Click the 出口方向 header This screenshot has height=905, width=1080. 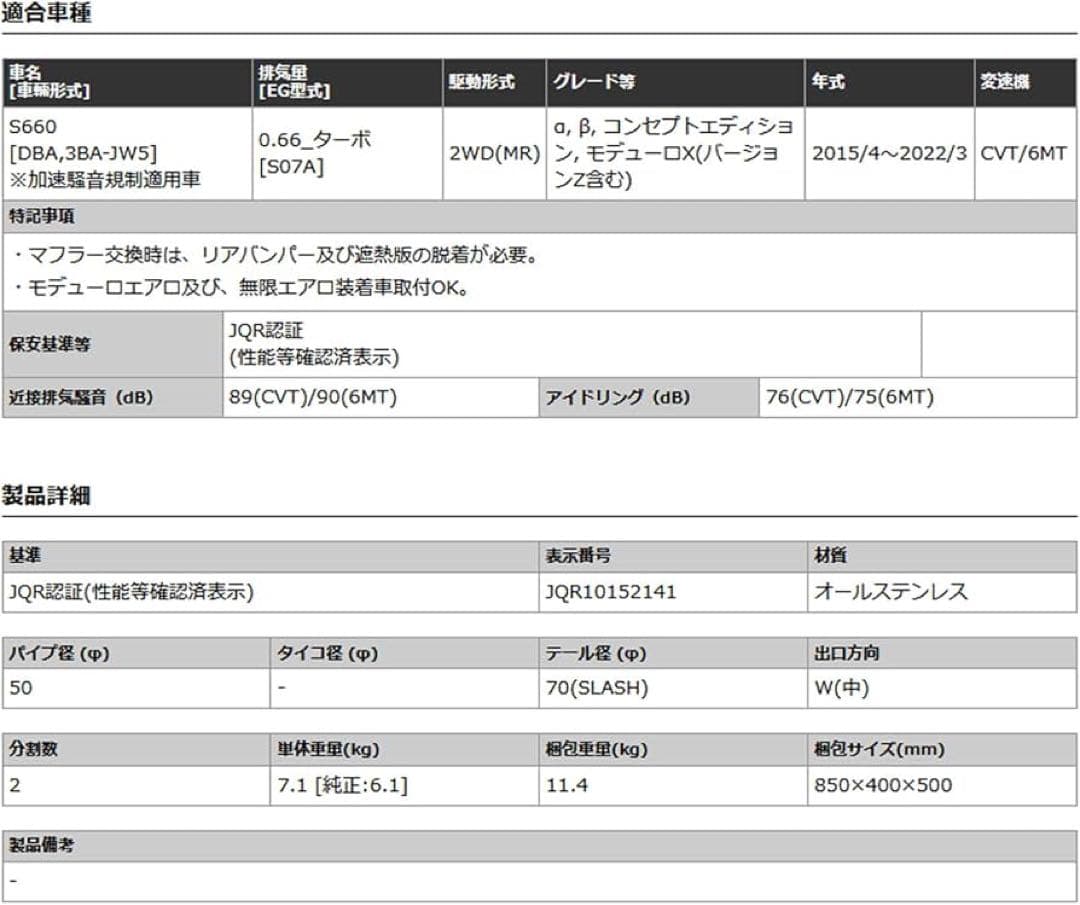pyautogui.click(x=942, y=653)
